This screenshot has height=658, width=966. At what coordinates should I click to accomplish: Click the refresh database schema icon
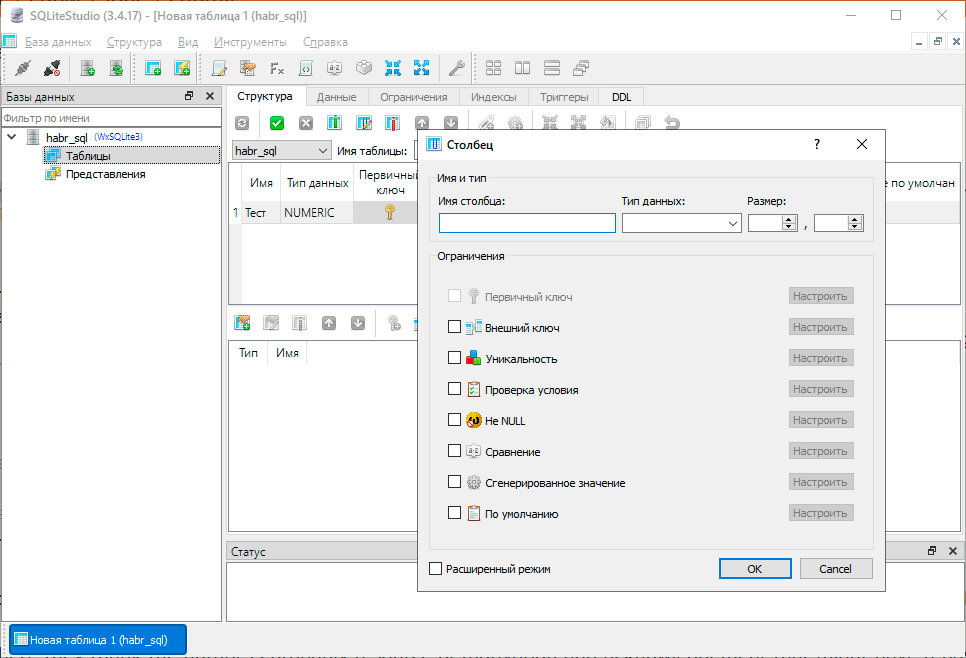click(116, 68)
